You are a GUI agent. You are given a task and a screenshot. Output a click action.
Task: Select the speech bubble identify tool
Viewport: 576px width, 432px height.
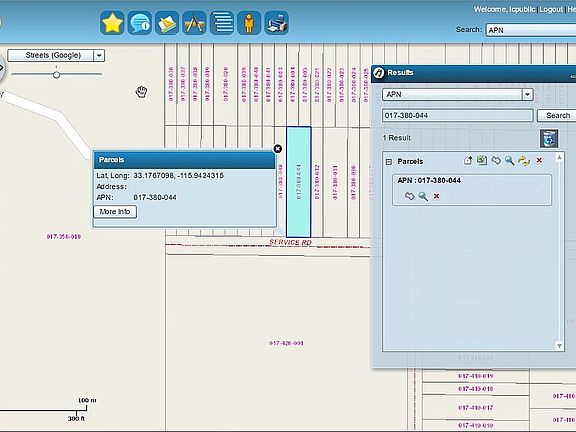(140, 23)
